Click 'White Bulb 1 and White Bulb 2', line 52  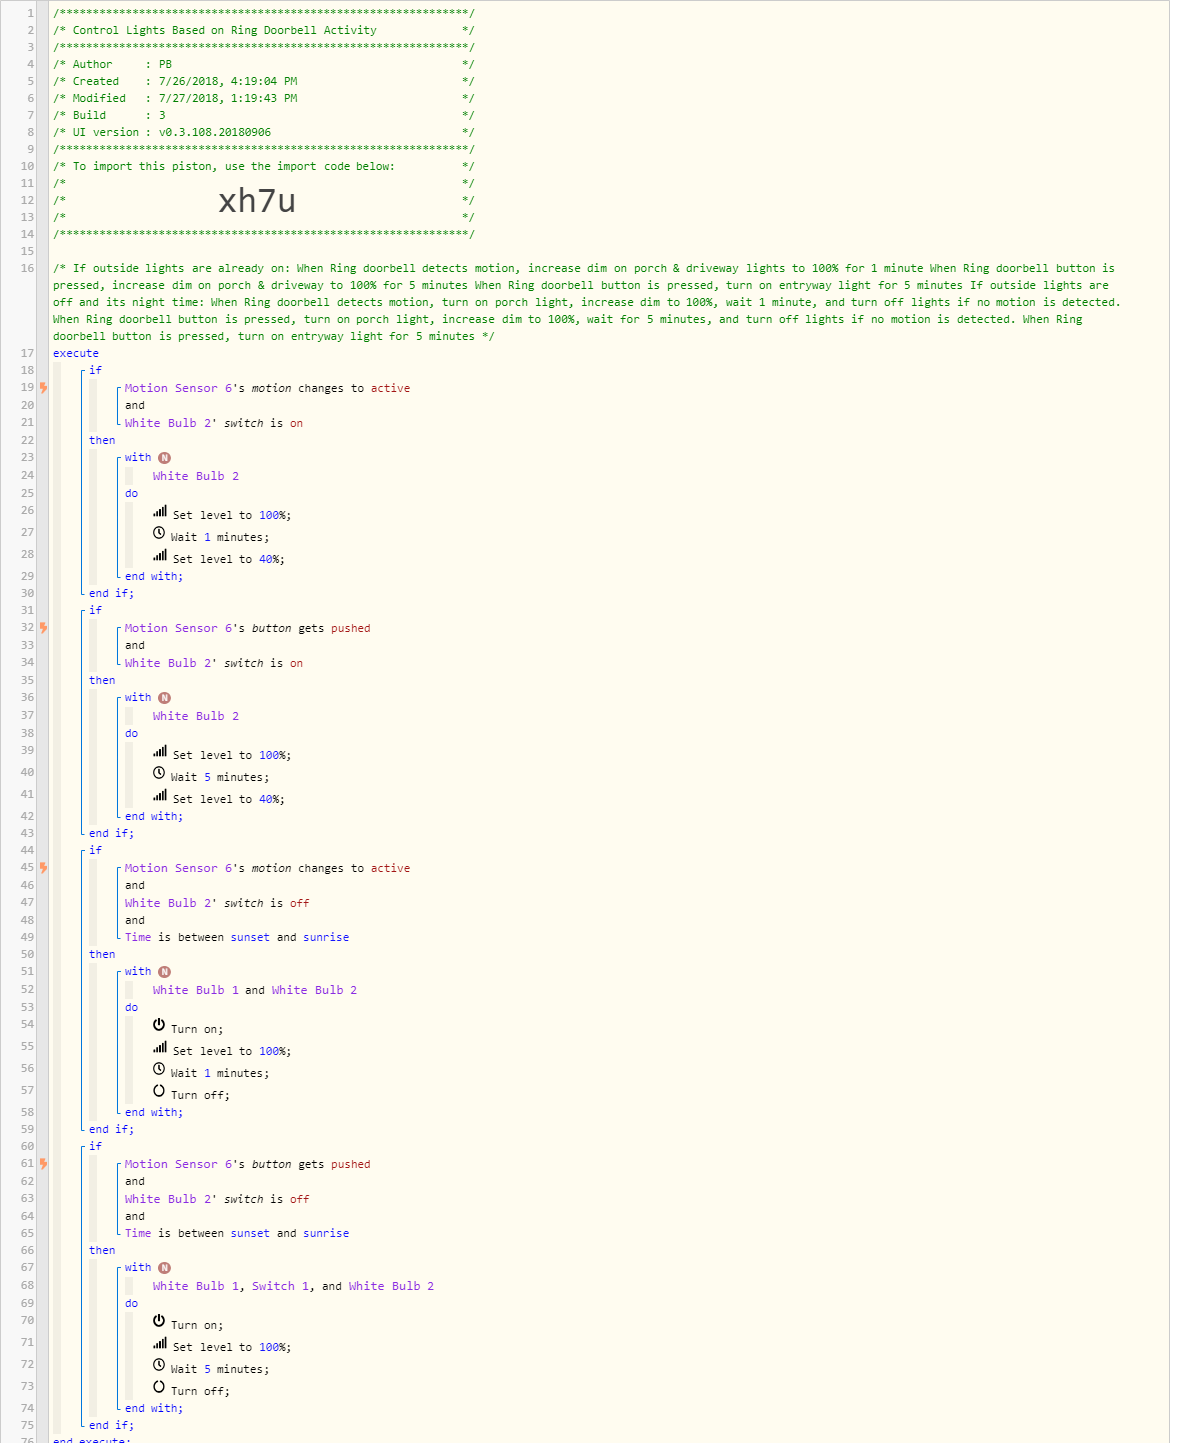pyautogui.click(x=255, y=990)
